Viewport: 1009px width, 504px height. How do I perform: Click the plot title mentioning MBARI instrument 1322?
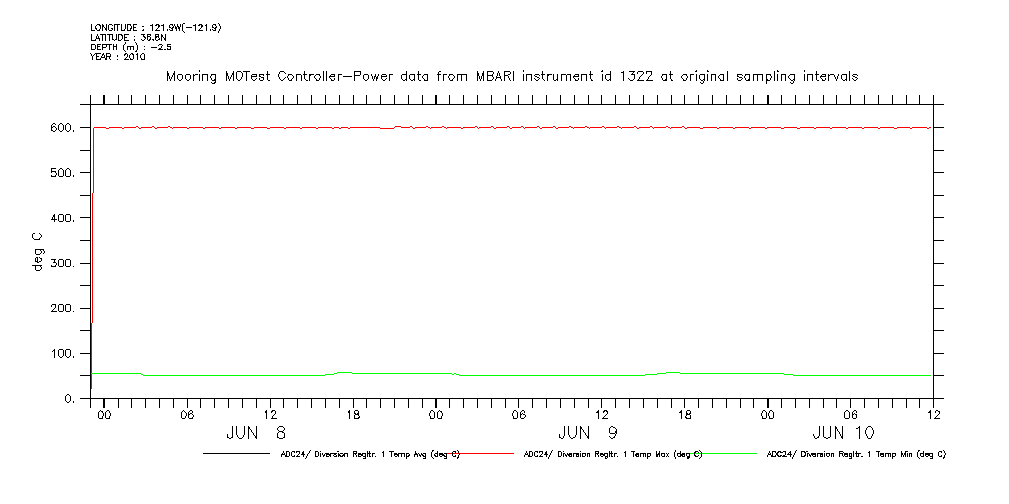tap(511, 76)
